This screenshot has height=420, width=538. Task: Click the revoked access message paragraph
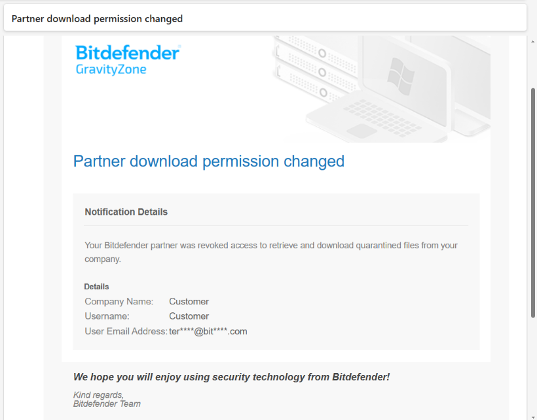click(271, 252)
